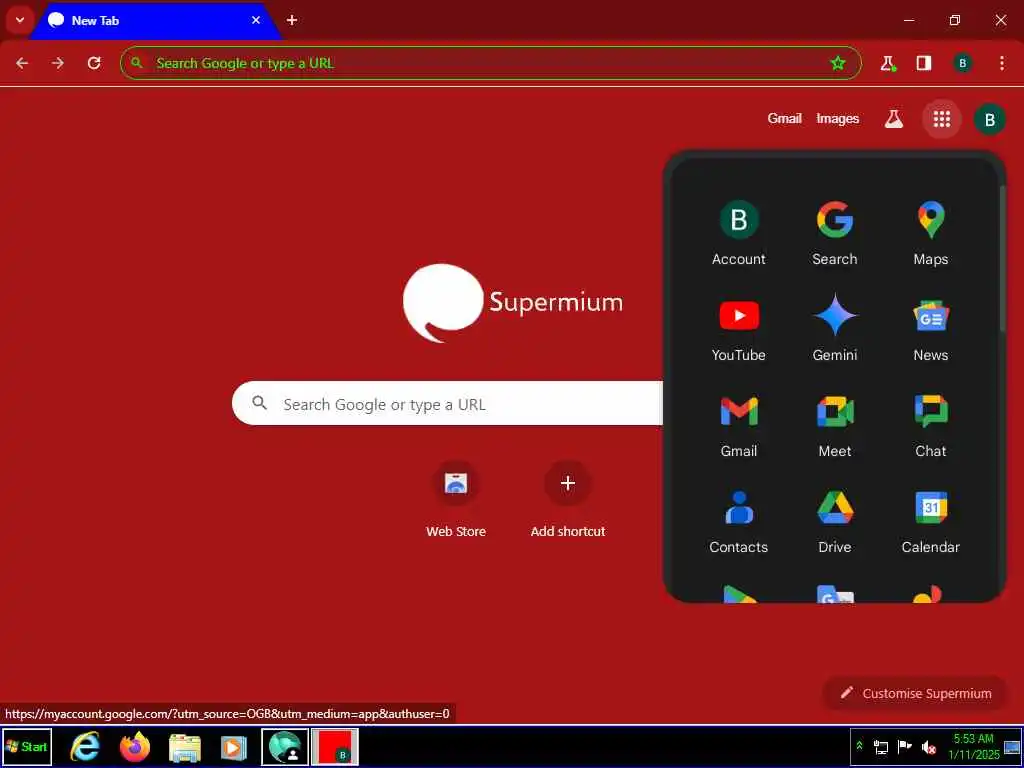The width and height of the screenshot is (1024, 768).
Task: Click the muted volume tray icon
Action: 928,746
